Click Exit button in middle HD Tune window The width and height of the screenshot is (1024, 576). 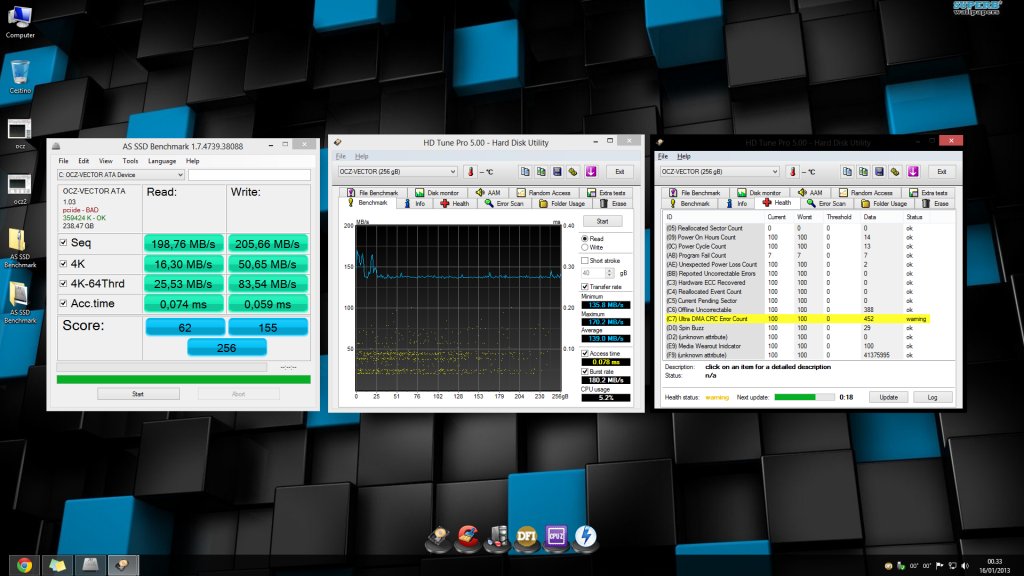tap(619, 172)
